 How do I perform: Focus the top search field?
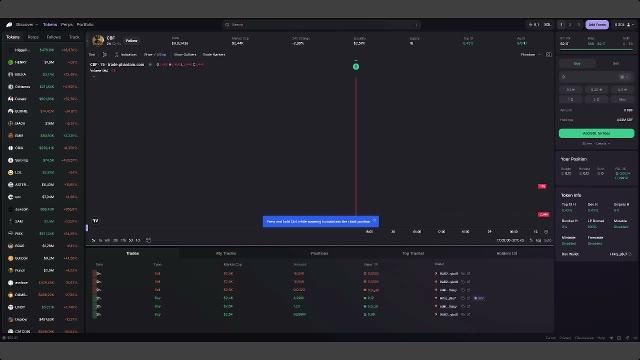click(322, 25)
